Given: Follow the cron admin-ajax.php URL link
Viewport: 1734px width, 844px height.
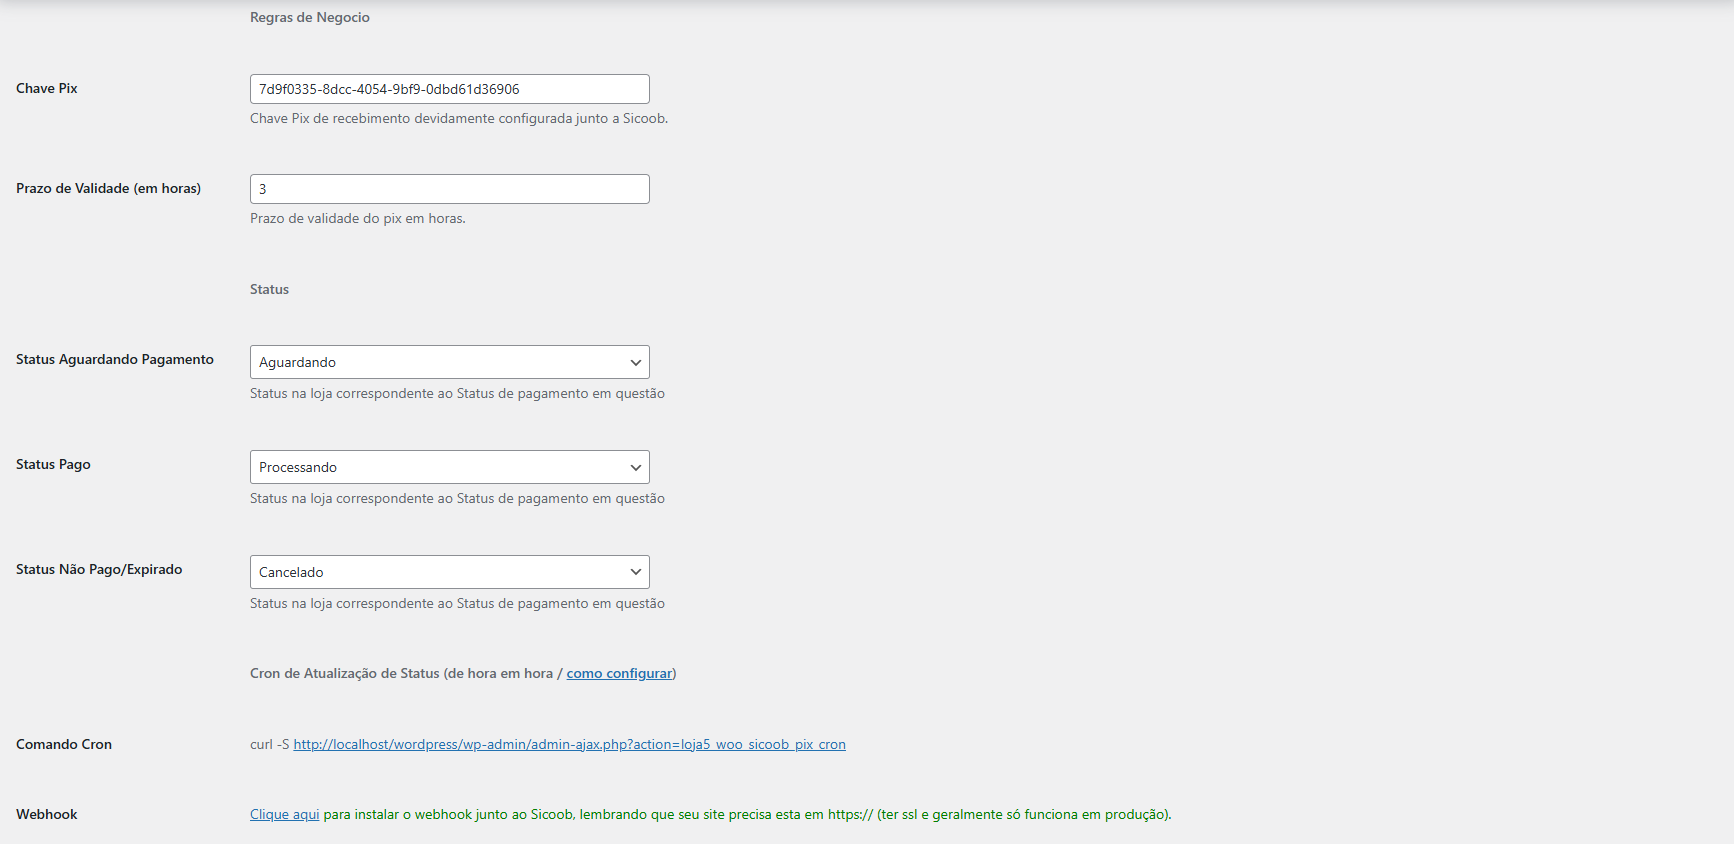Looking at the screenshot, I should [x=569, y=745].
